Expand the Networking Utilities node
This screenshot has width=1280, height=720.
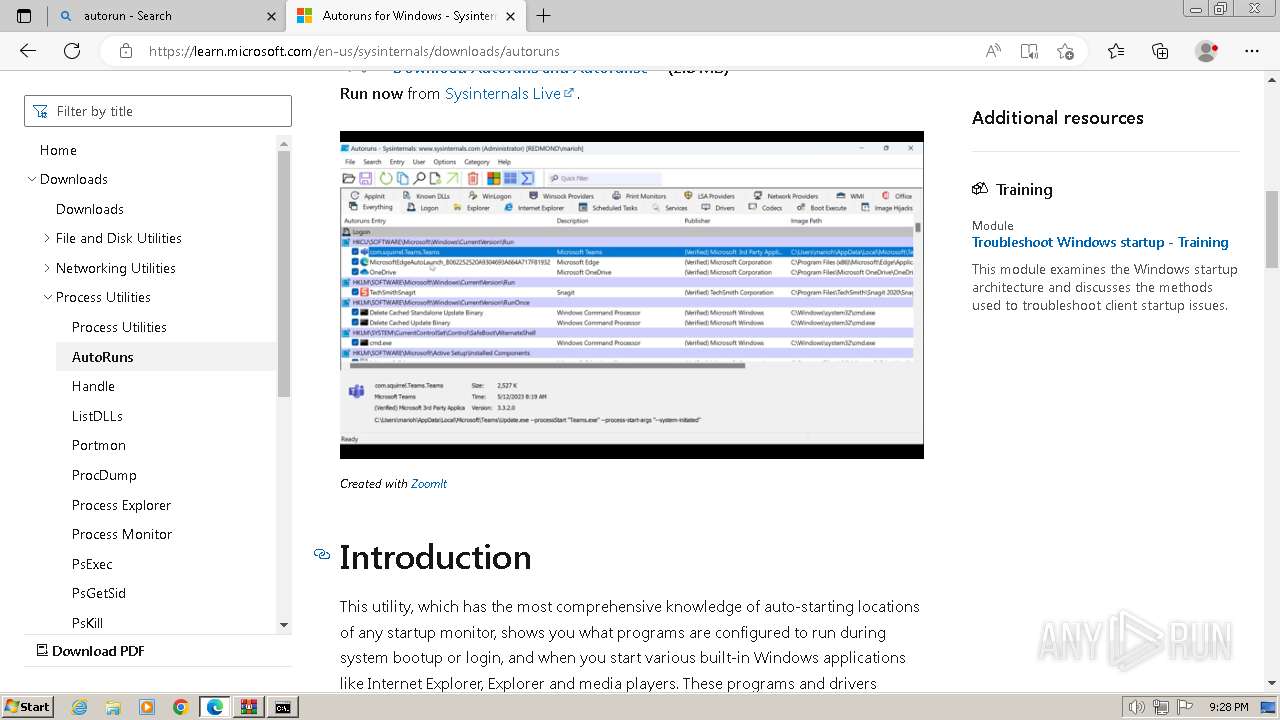(47, 268)
